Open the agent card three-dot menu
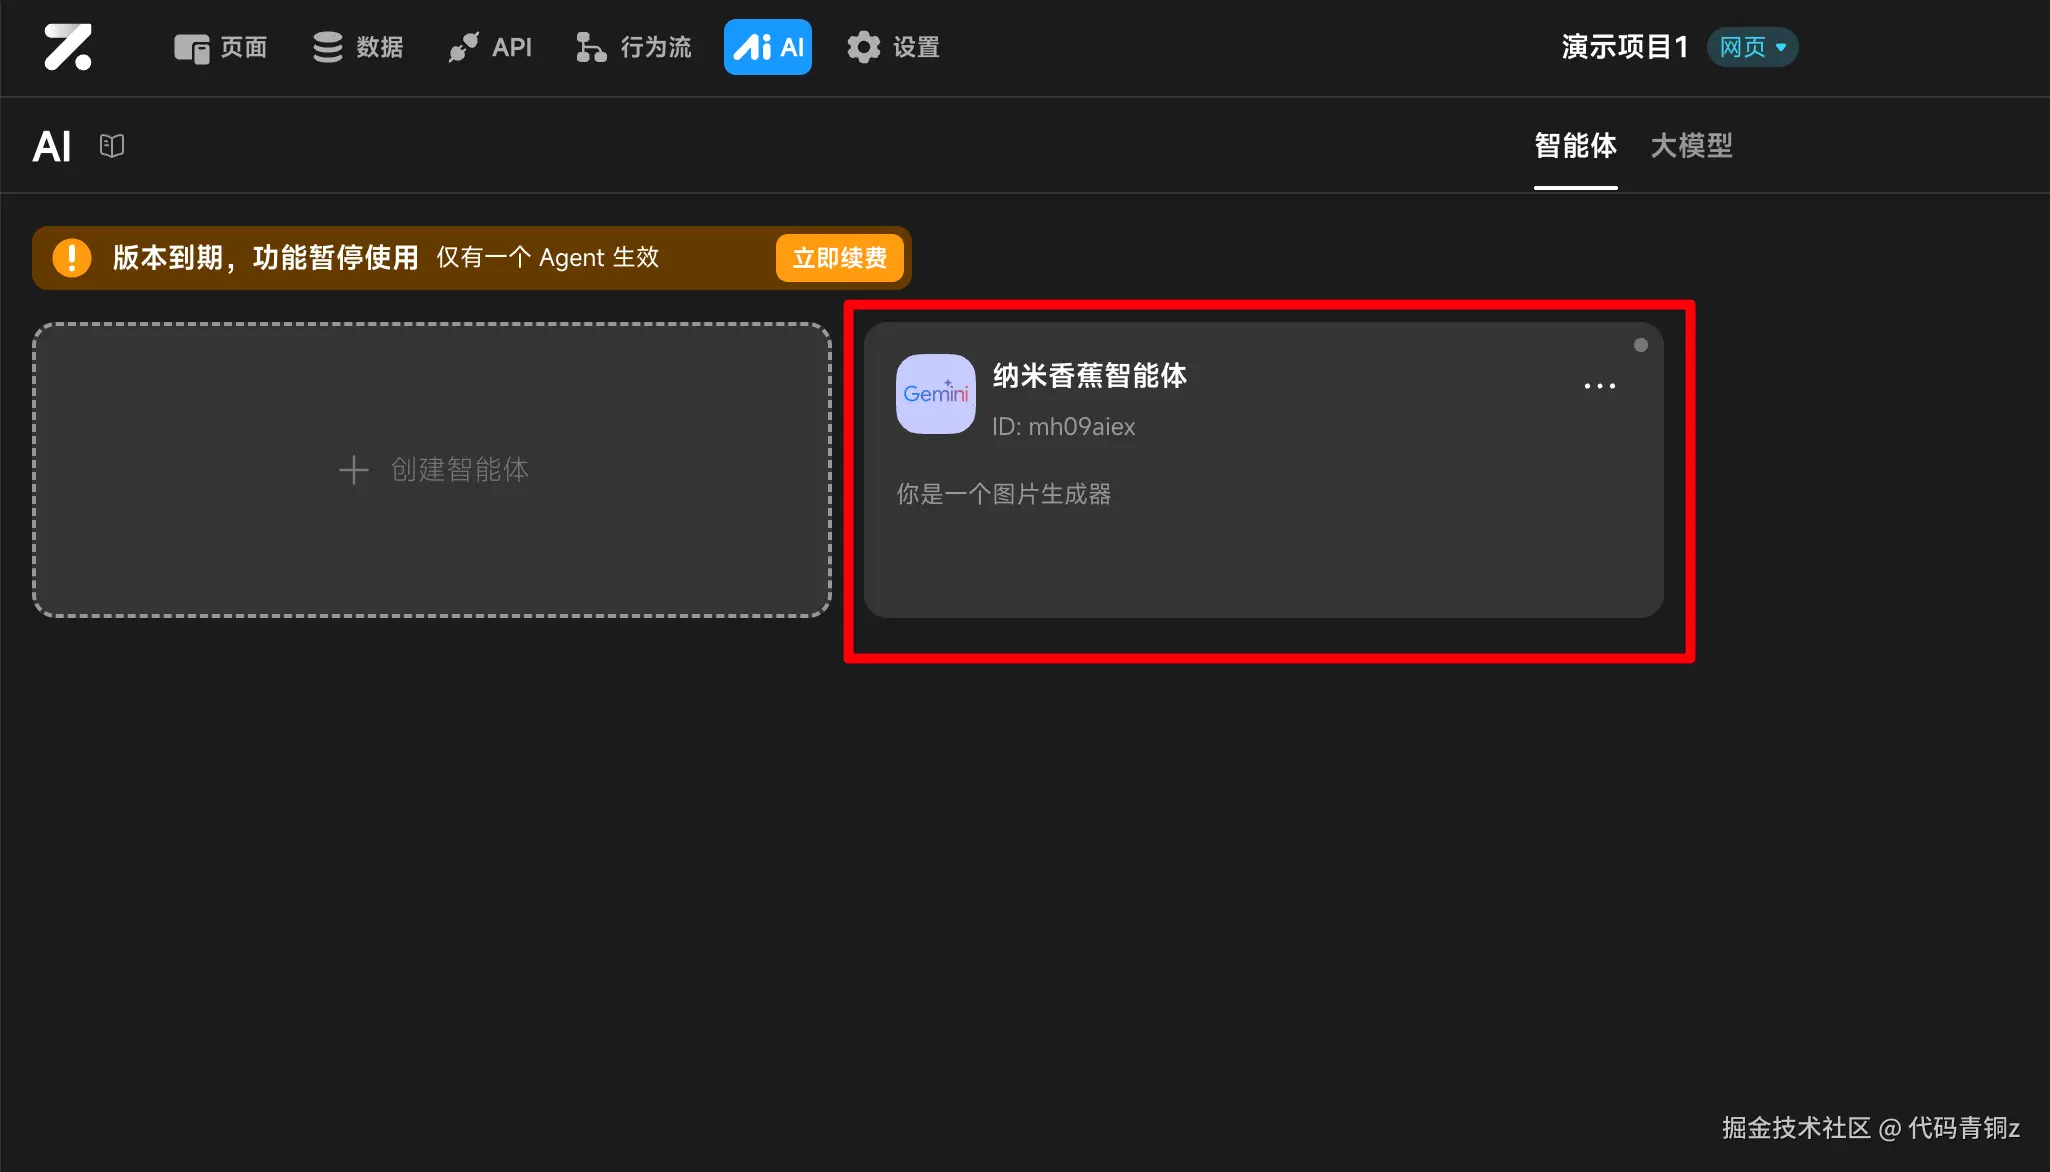2050x1172 pixels. pyautogui.click(x=1599, y=386)
